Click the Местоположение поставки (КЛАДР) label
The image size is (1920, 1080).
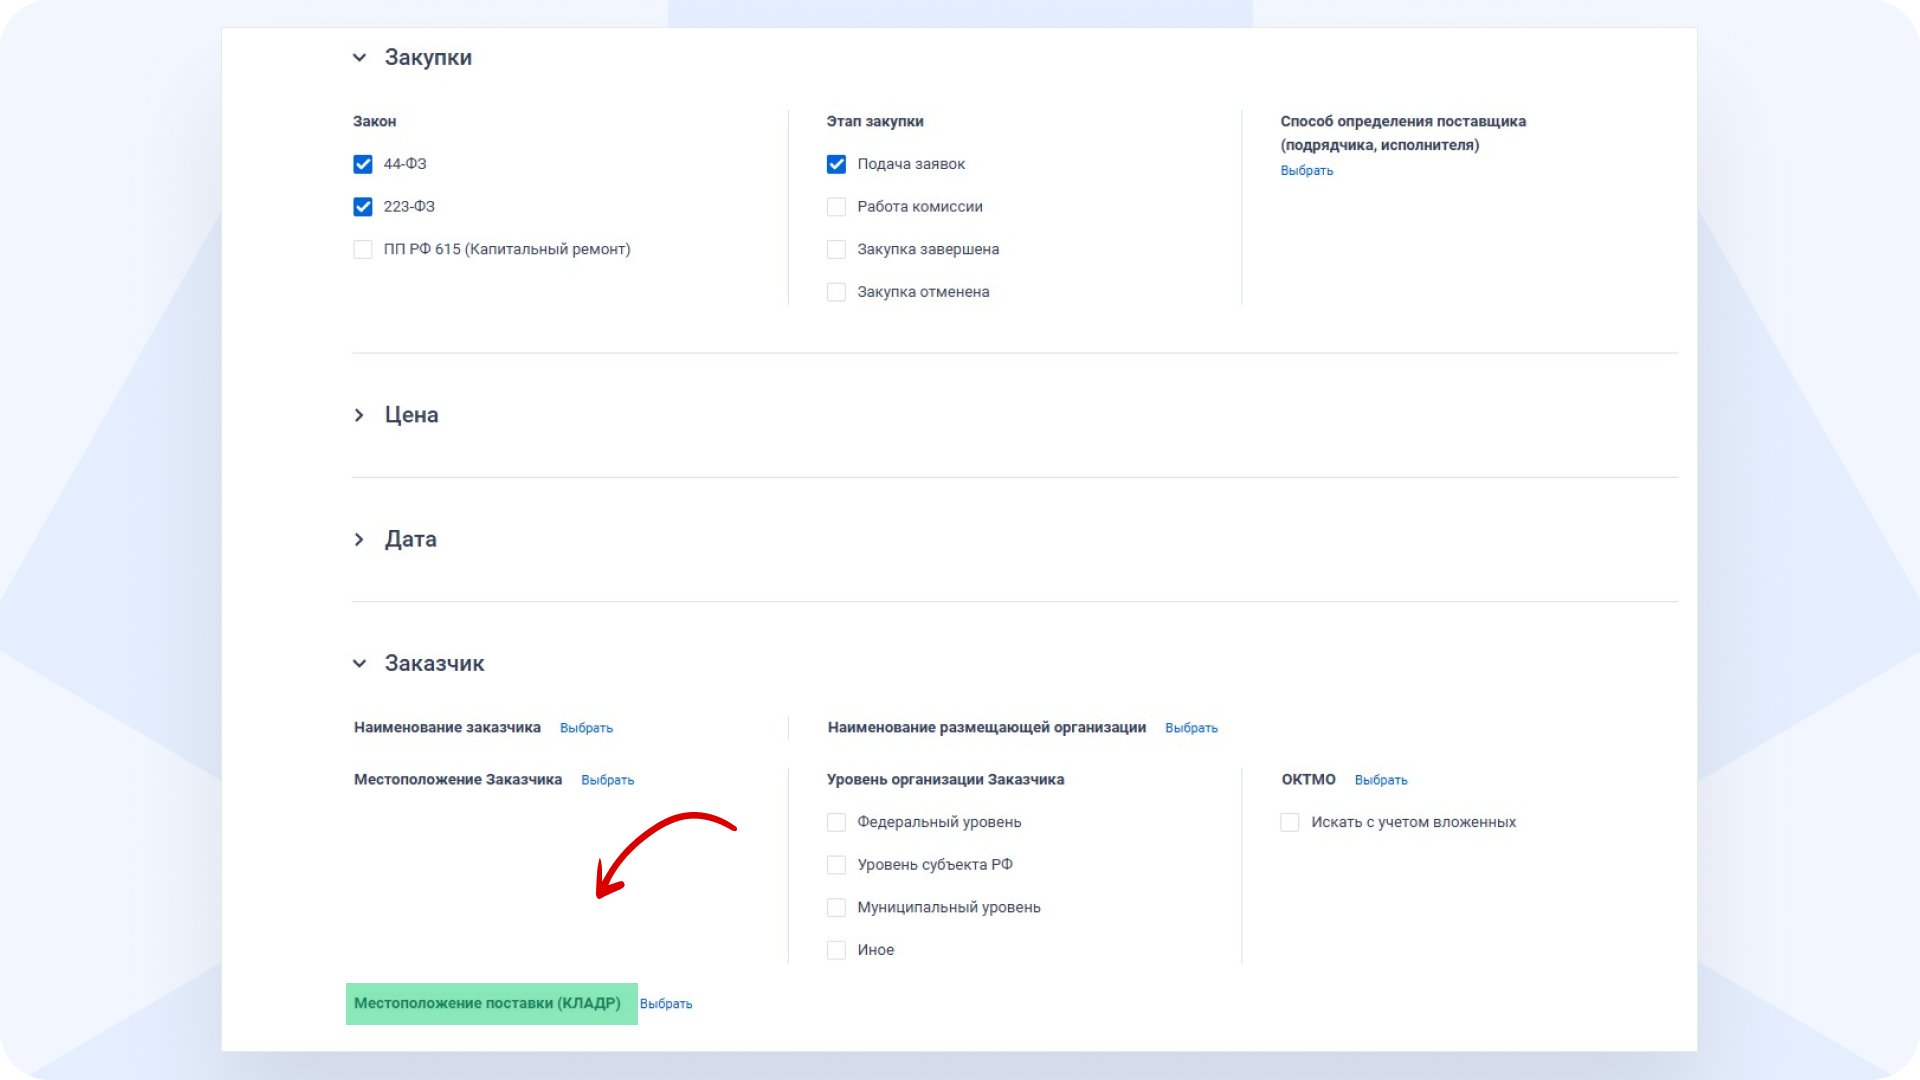[487, 1003]
